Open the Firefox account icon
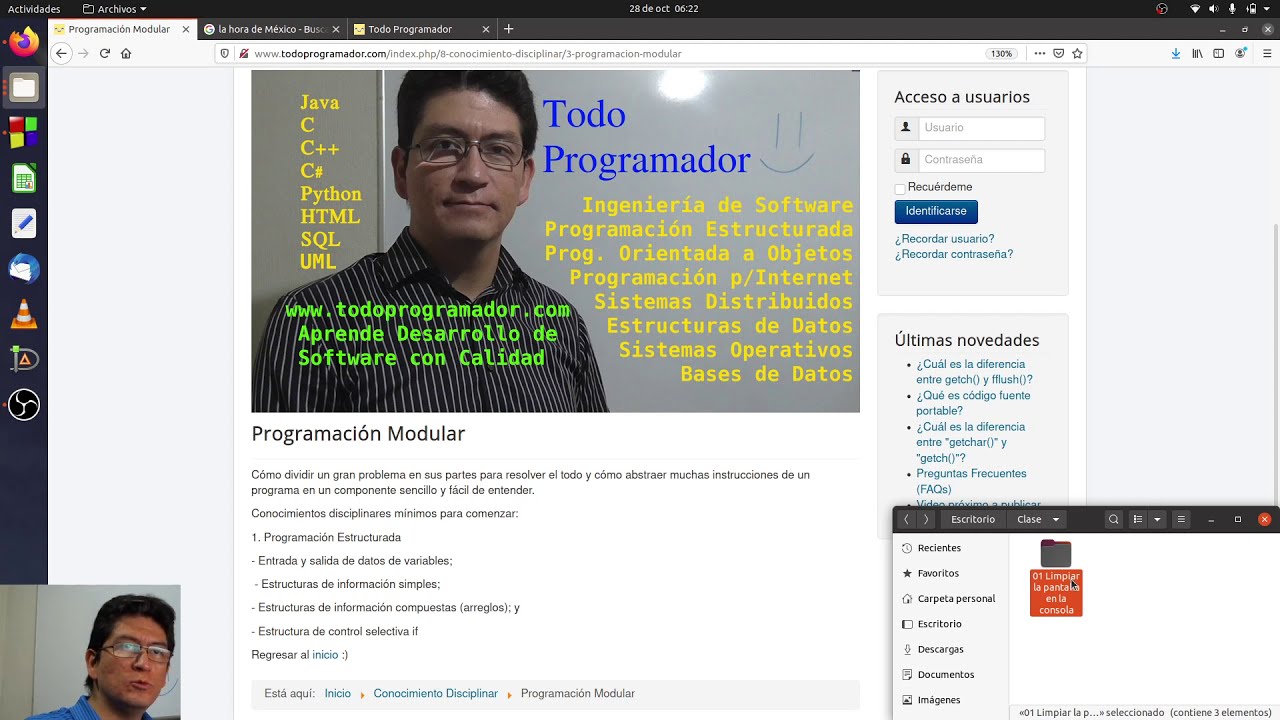Viewport: 1280px width, 720px height. [1240, 54]
